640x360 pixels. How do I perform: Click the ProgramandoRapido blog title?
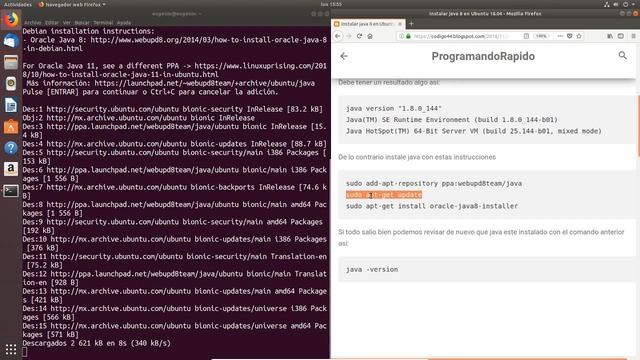[483, 56]
